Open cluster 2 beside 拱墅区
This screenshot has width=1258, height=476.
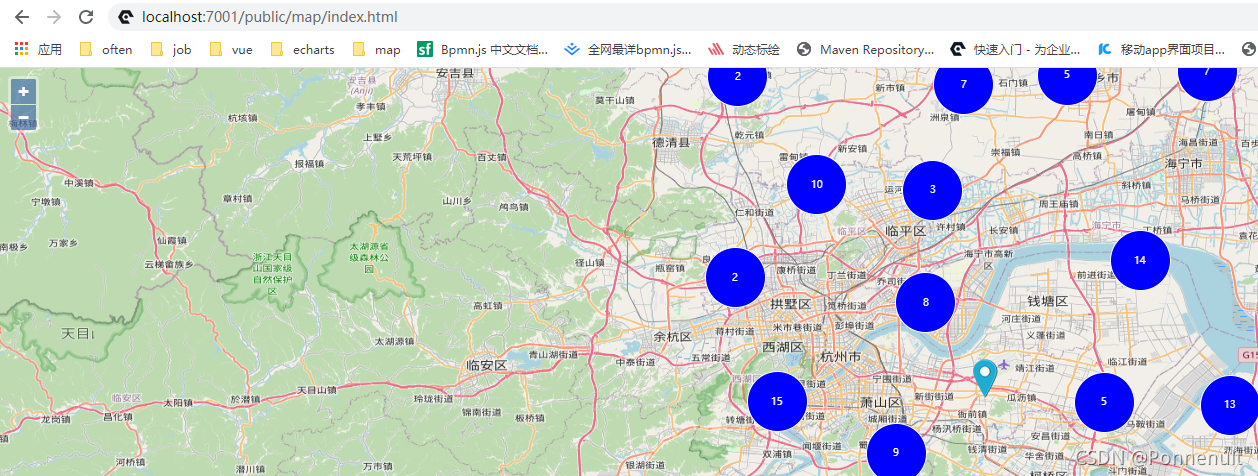click(735, 277)
